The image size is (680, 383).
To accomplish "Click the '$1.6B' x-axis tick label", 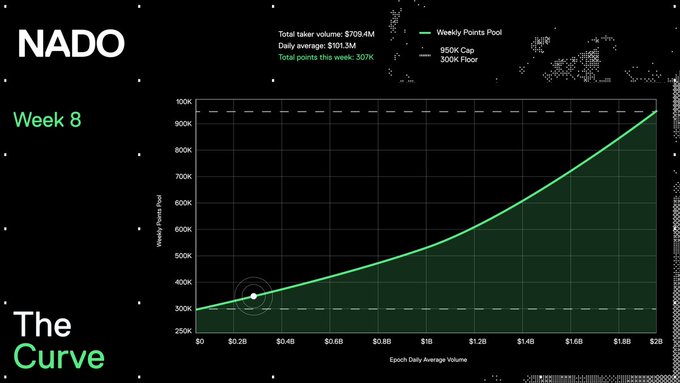I will [x=574, y=342].
